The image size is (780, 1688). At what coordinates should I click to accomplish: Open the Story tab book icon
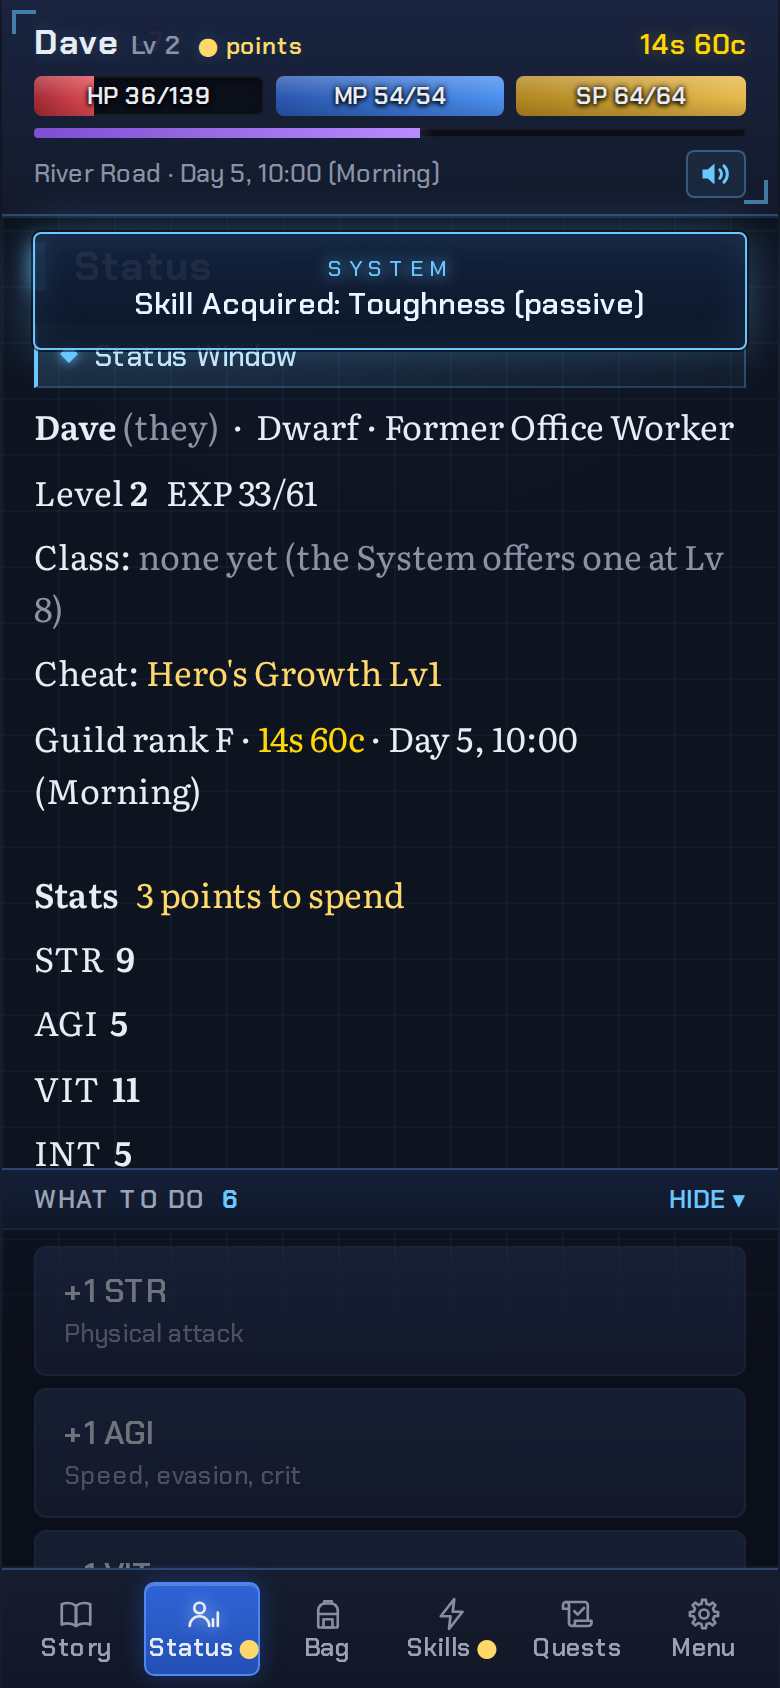pos(76,1614)
